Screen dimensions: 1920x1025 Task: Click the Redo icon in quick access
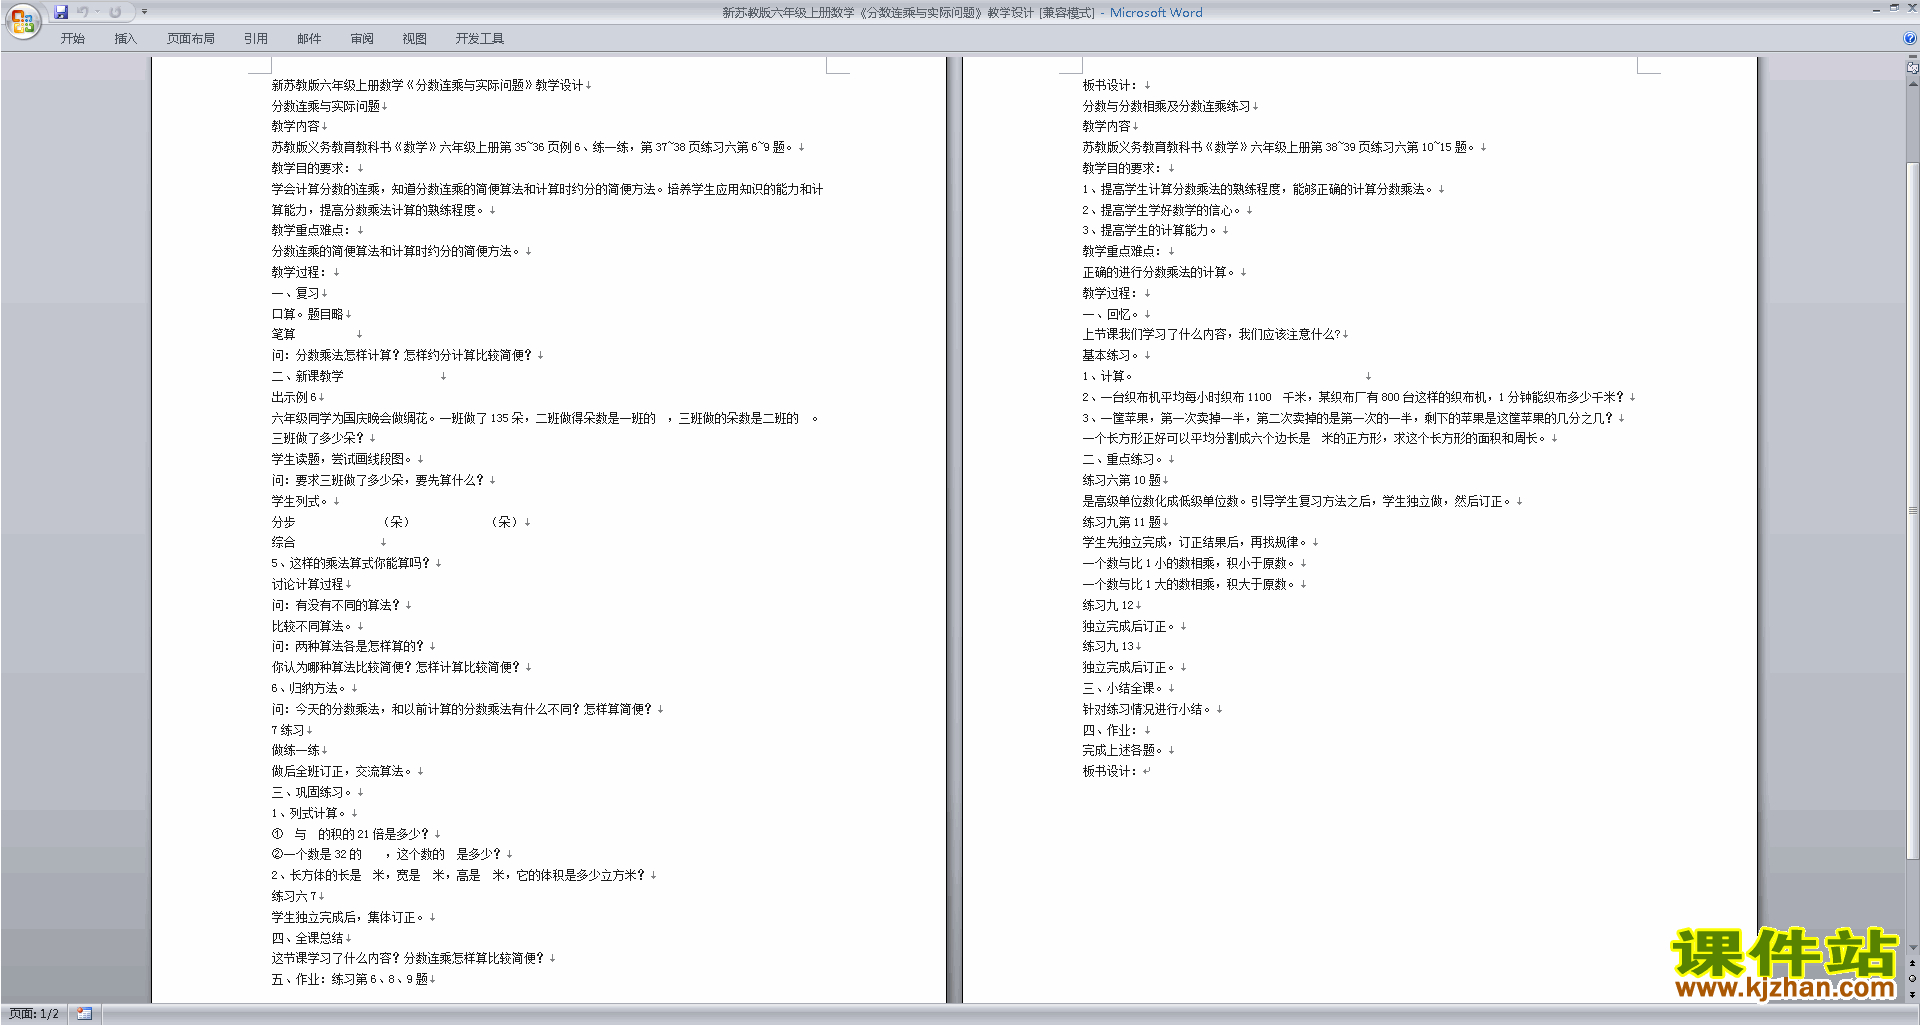pos(115,12)
